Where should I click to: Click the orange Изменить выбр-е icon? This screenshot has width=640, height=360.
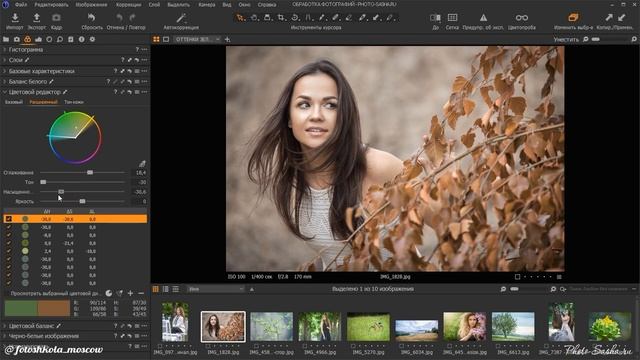pos(573,18)
